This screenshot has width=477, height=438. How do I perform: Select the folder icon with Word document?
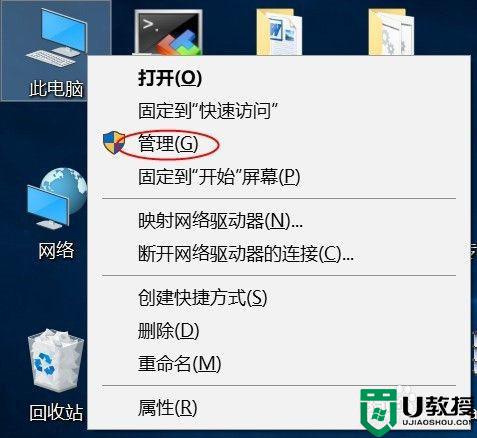279,32
